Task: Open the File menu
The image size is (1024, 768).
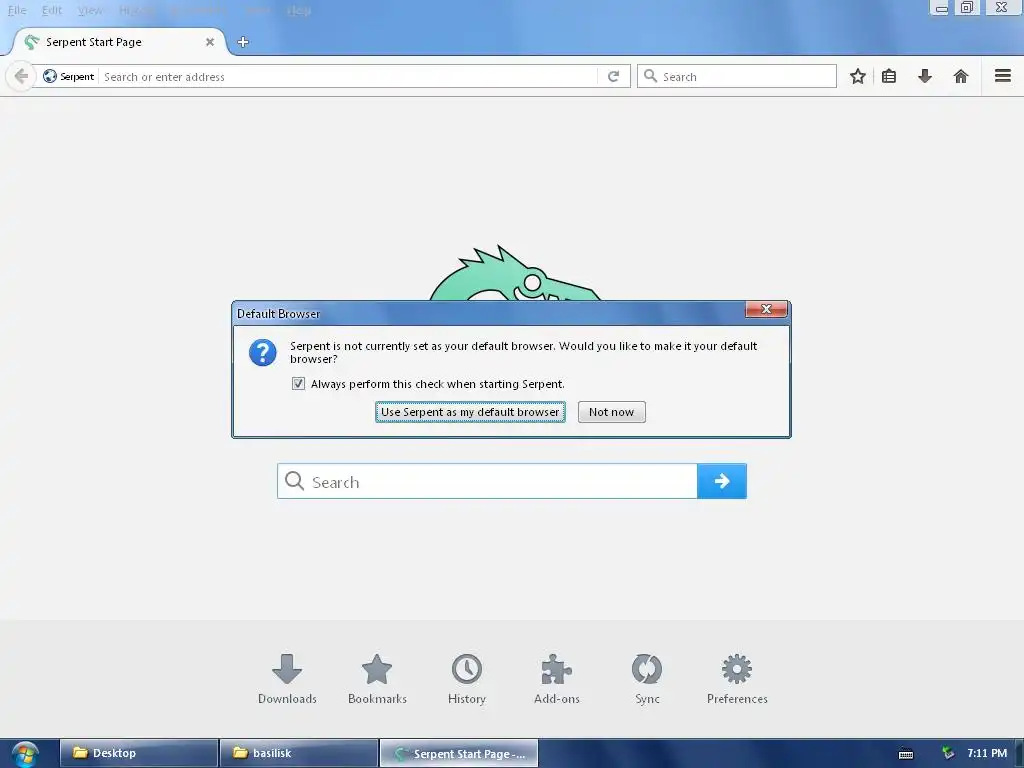Action: coord(17,10)
